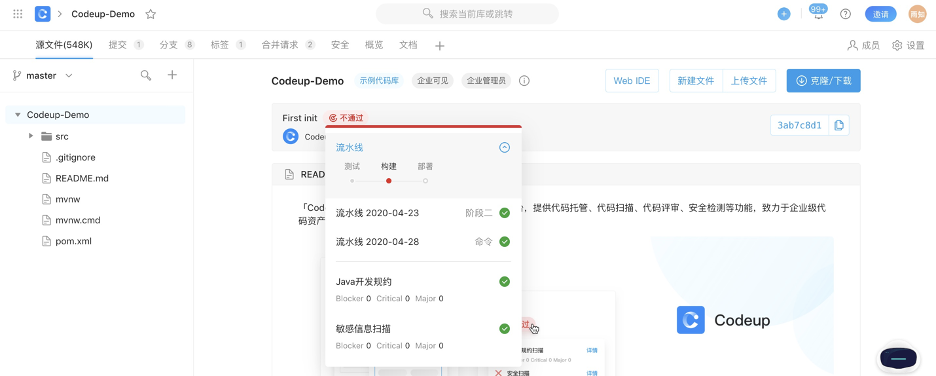Click the green check for 流水线 2020-04-23

[504, 212]
